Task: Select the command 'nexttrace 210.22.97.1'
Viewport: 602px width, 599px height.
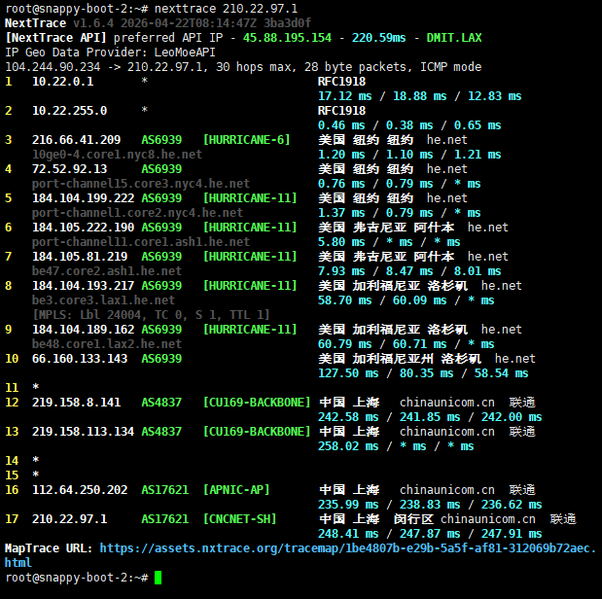Action: tap(226, 8)
